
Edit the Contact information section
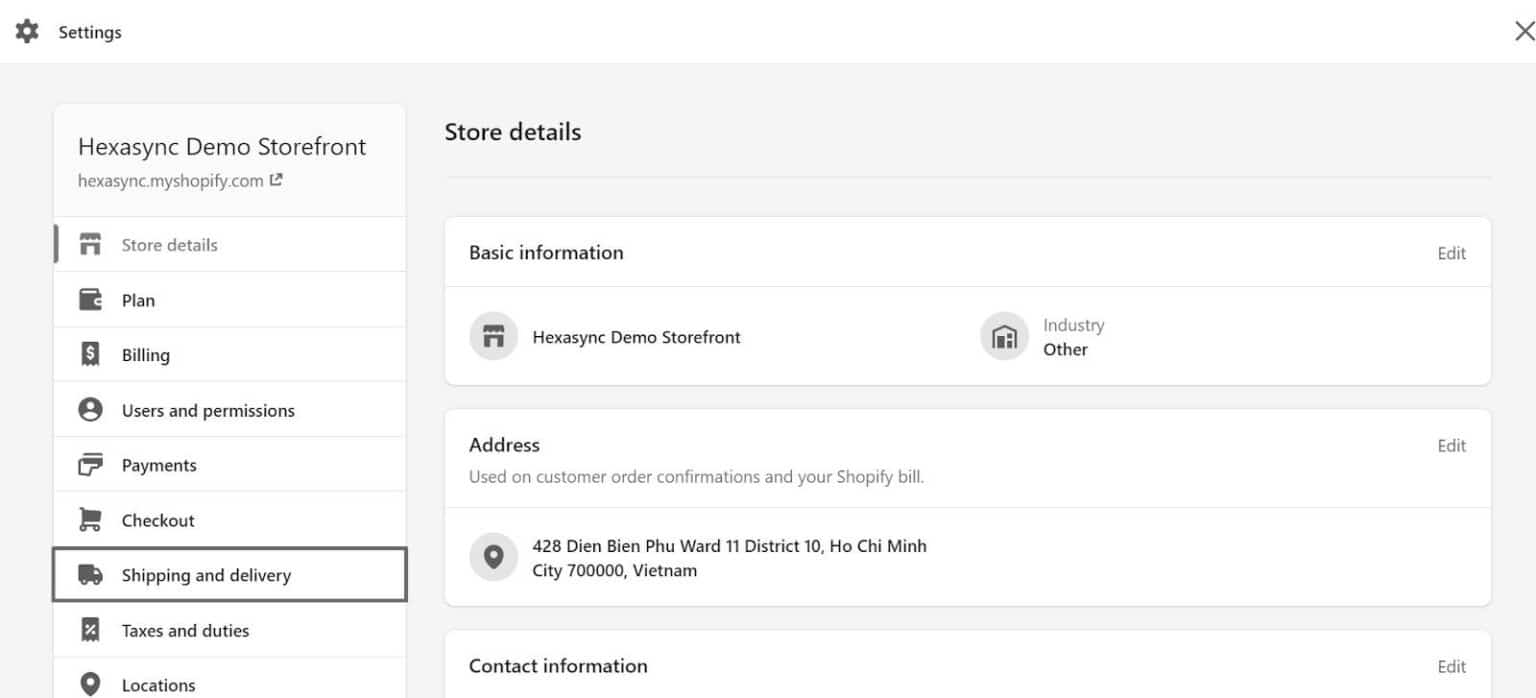point(1451,665)
